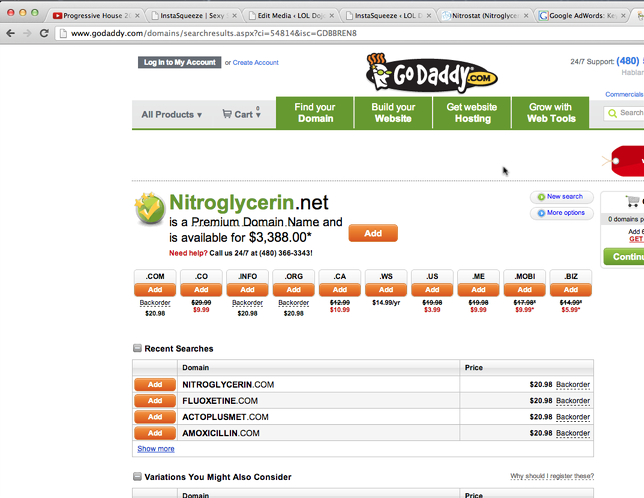Open the All Products dropdown

click(171, 114)
